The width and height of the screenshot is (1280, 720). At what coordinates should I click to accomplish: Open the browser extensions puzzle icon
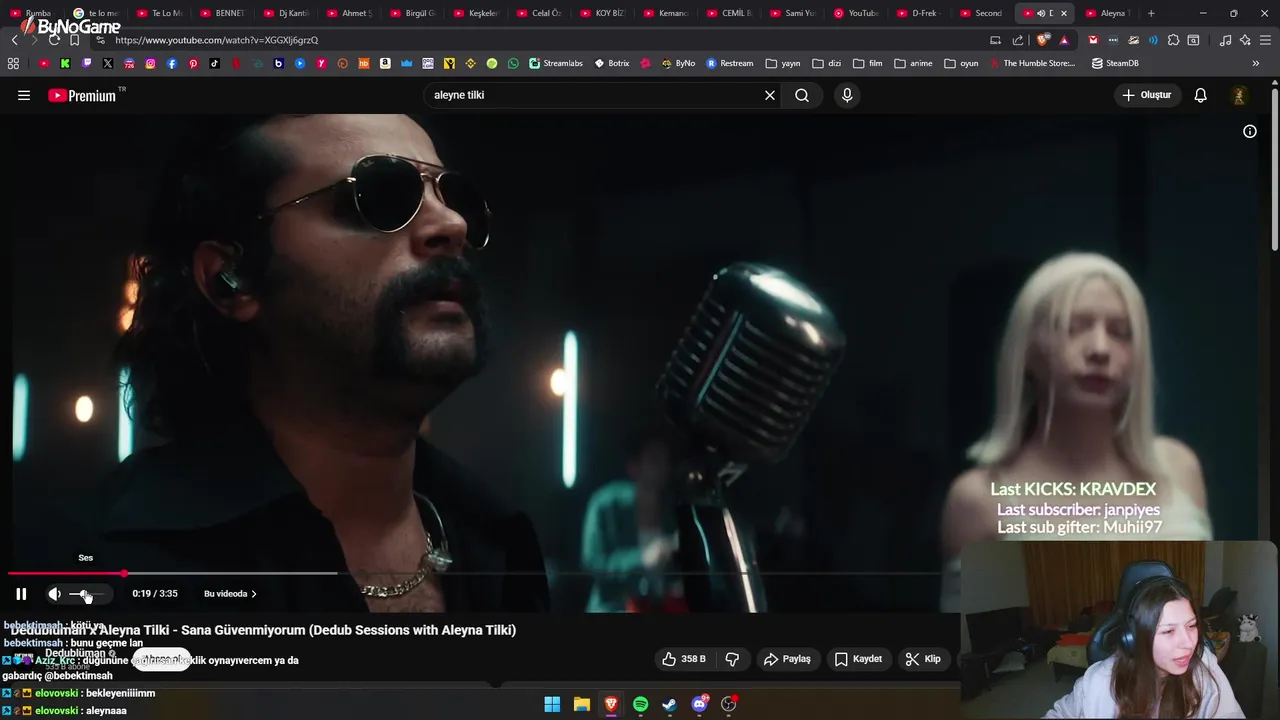[1173, 40]
